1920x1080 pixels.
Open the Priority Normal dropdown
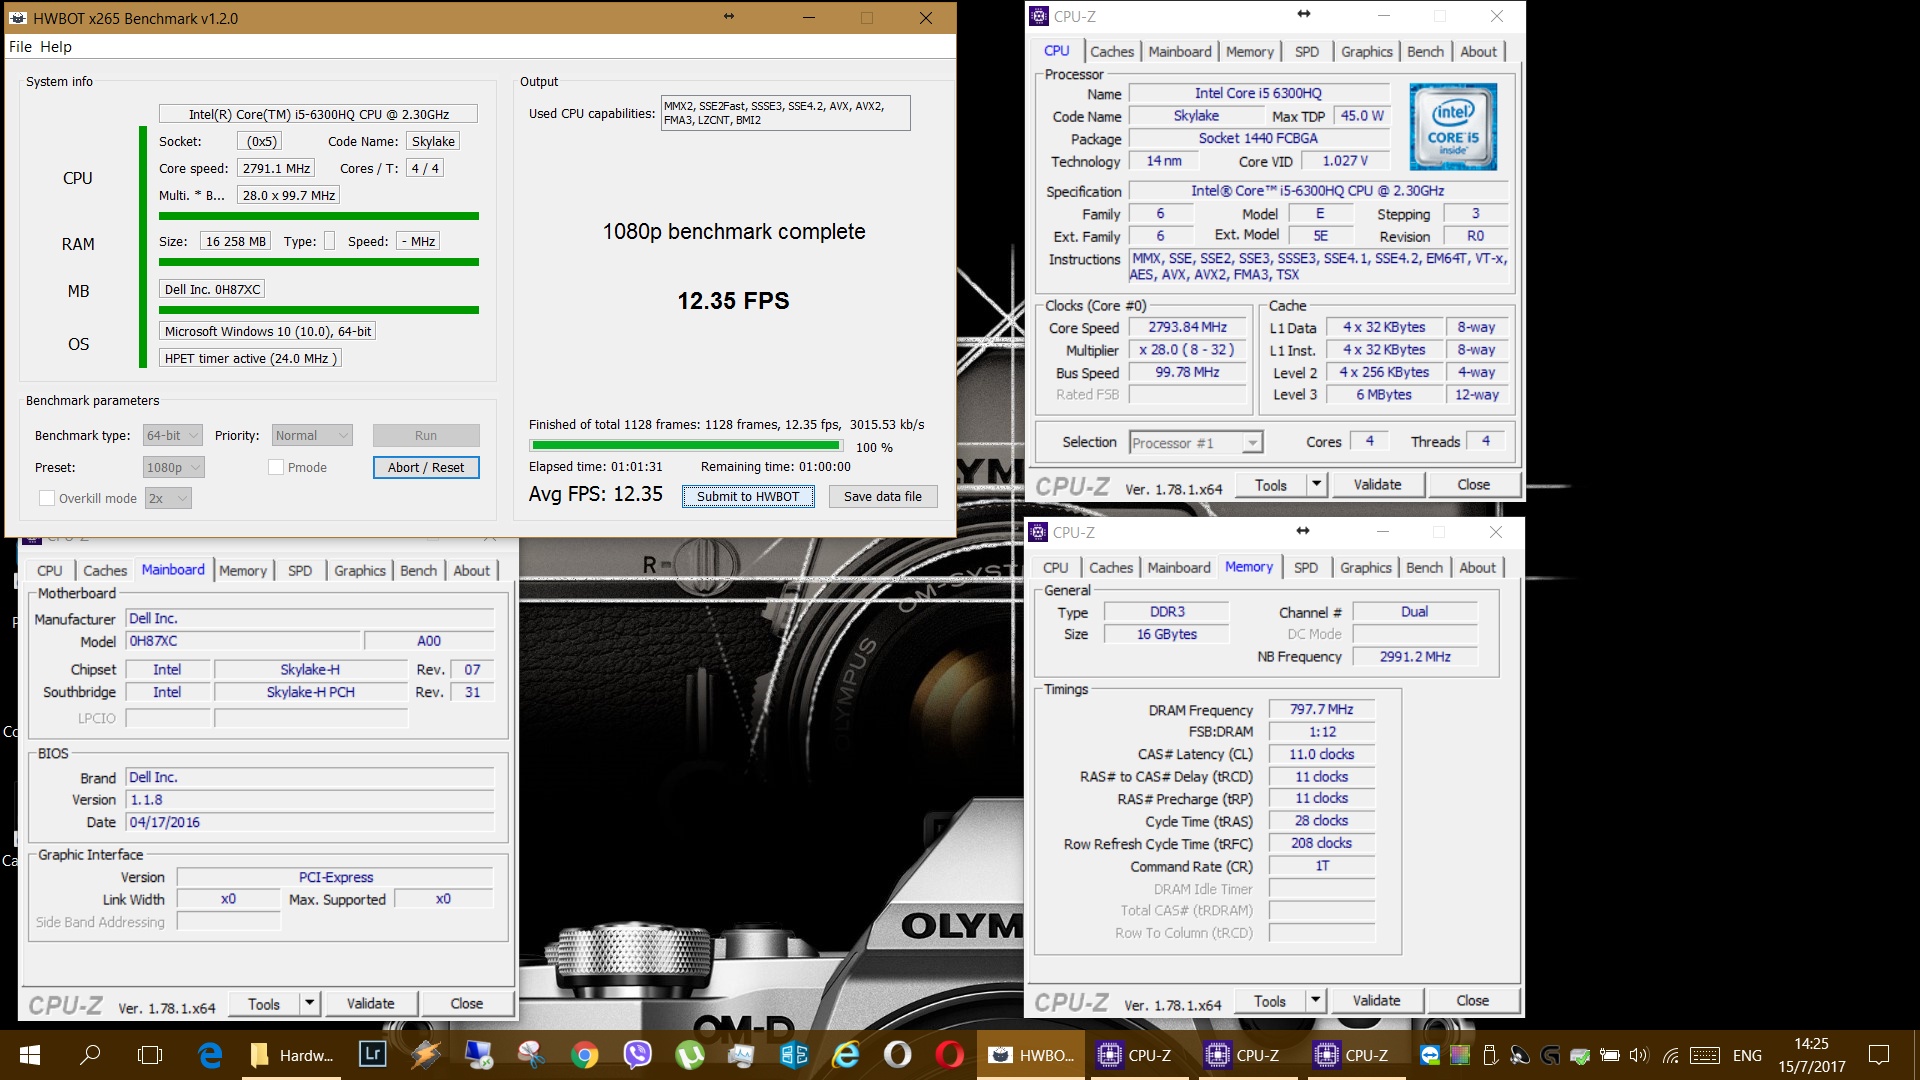312,435
